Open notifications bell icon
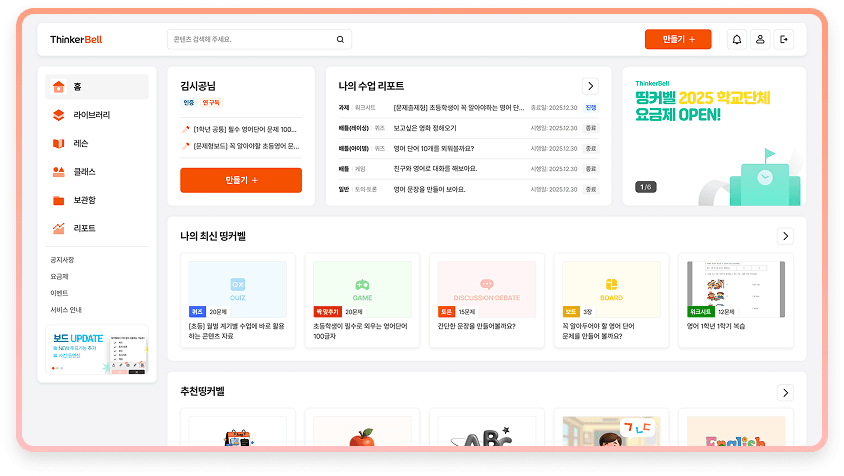The width and height of the screenshot is (844, 476). (x=737, y=39)
